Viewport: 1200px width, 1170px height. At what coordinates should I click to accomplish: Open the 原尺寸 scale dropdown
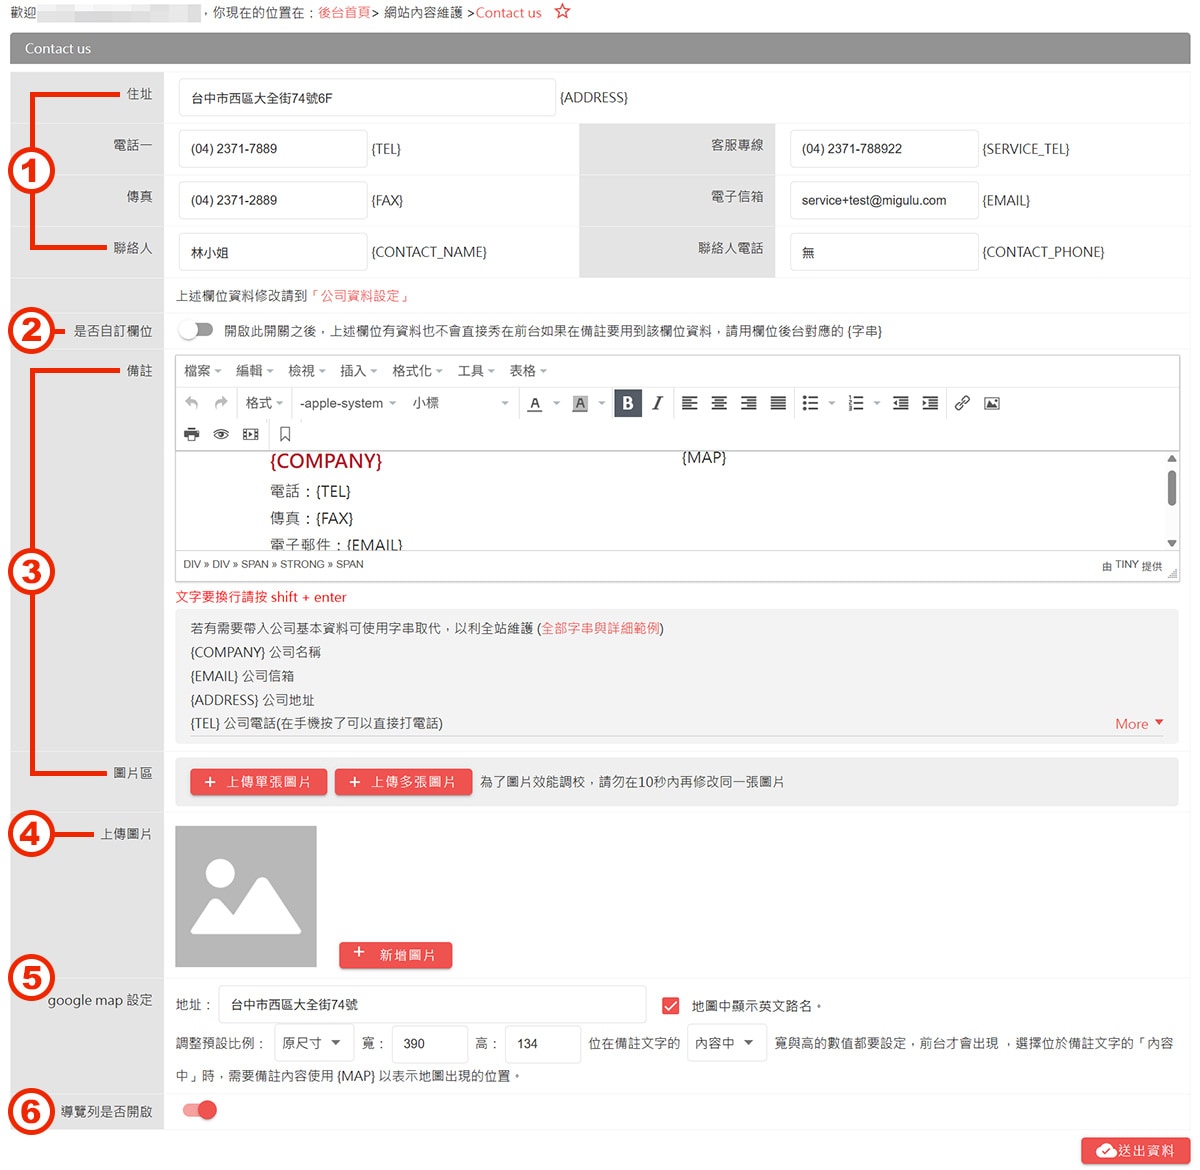[314, 1043]
